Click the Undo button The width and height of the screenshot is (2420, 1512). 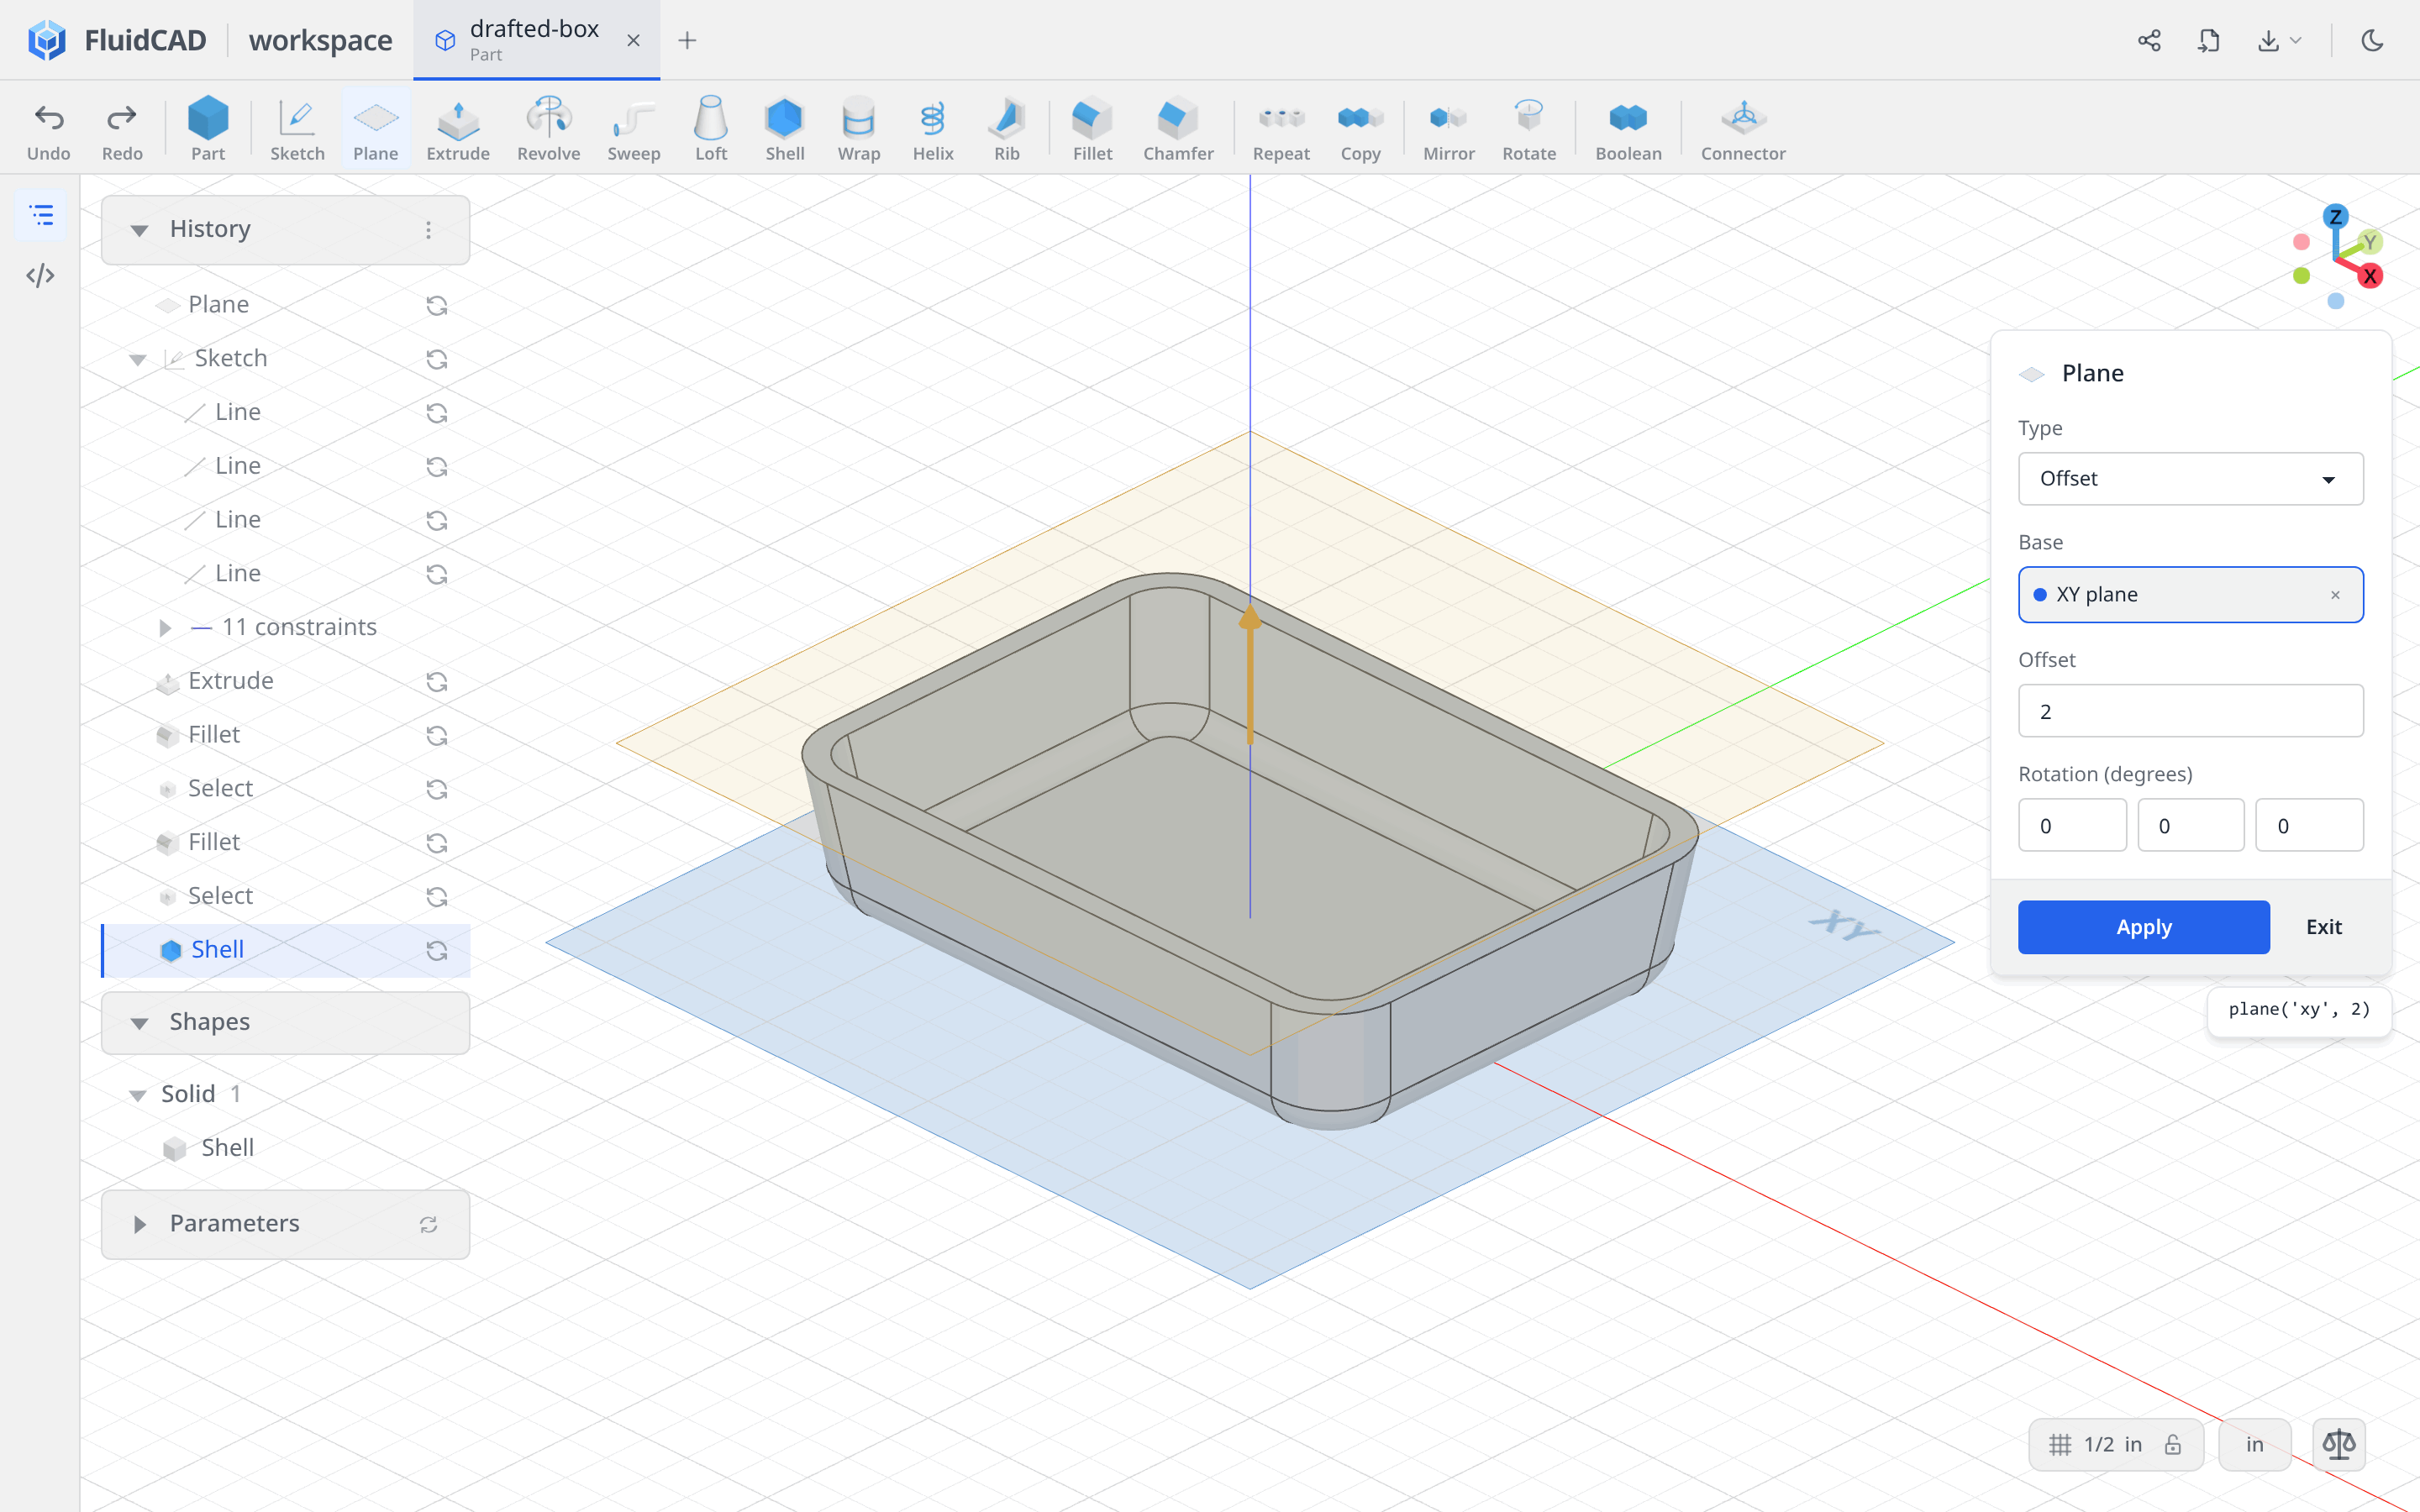(49, 129)
